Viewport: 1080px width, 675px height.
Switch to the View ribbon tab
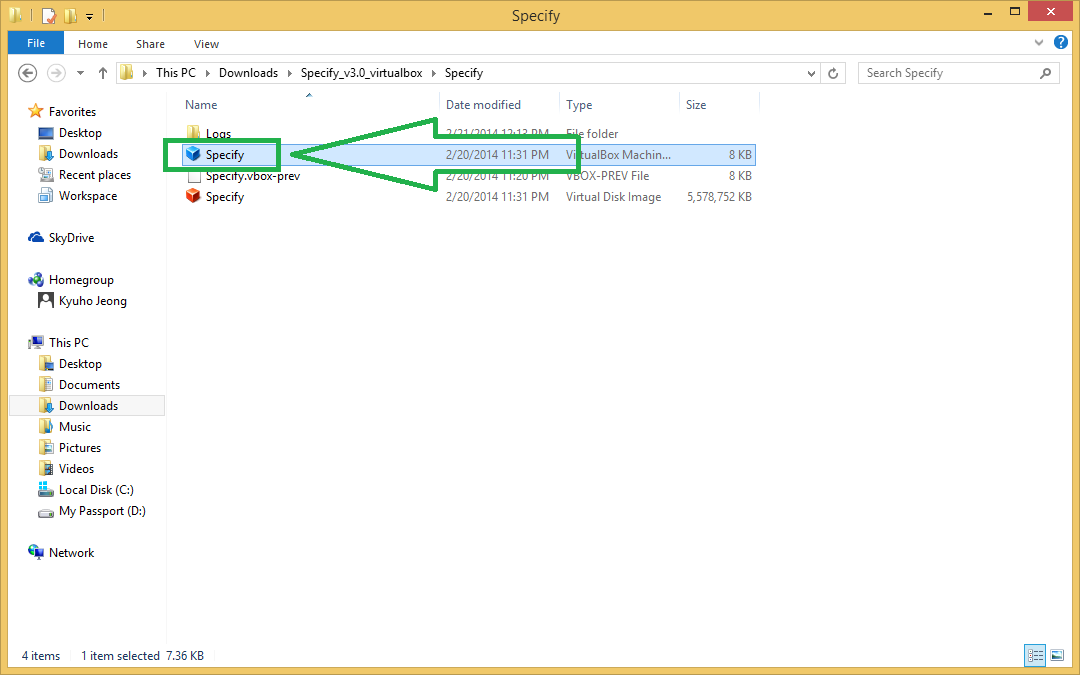pyautogui.click(x=206, y=43)
